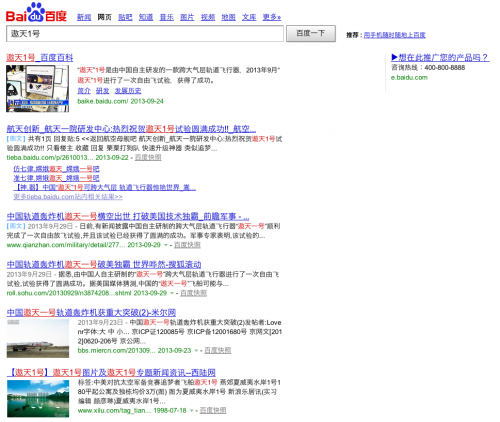Open the 米尔网 result title
The width and height of the screenshot is (500, 422).
[91, 313]
